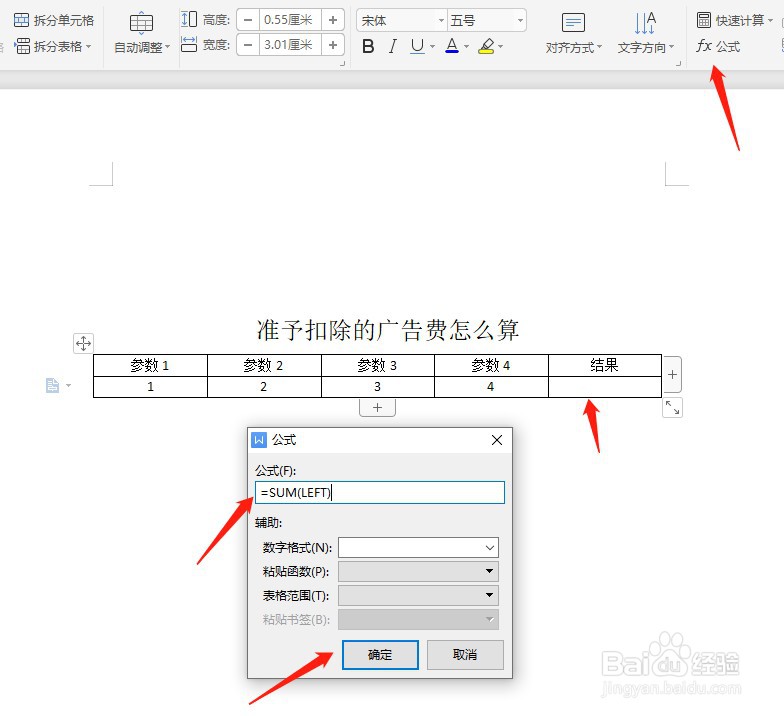Increase column width with the plus button

(333, 45)
